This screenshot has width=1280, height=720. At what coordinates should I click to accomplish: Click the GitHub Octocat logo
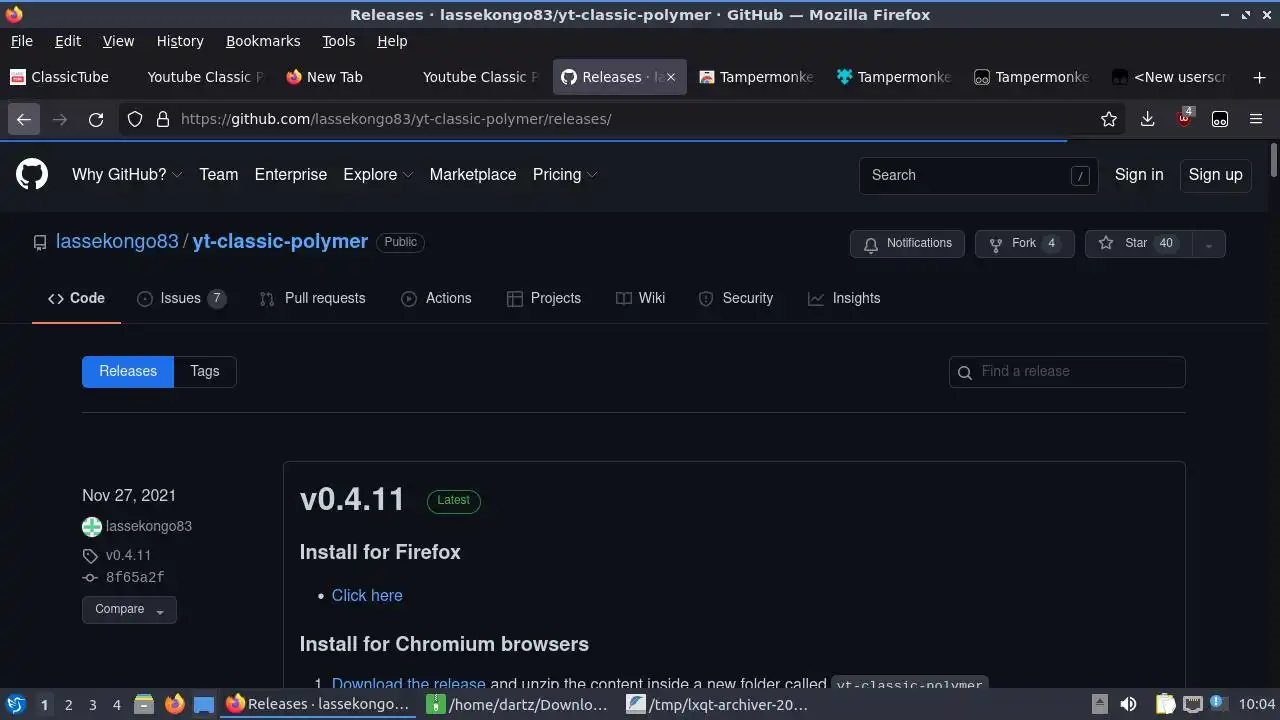click(x=32, y=175)
